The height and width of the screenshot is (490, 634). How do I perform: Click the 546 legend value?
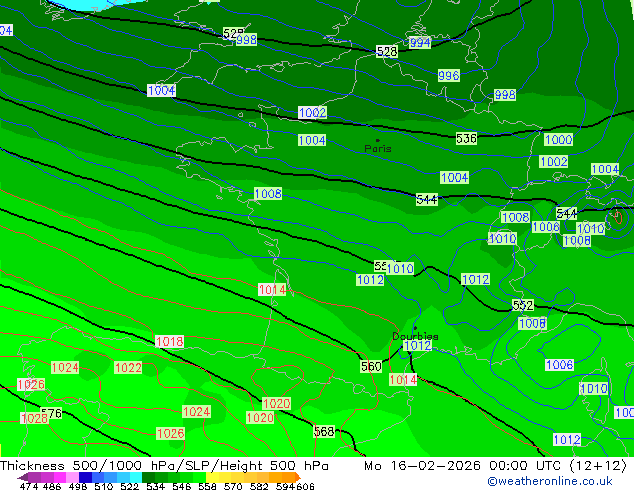point(181,486)
